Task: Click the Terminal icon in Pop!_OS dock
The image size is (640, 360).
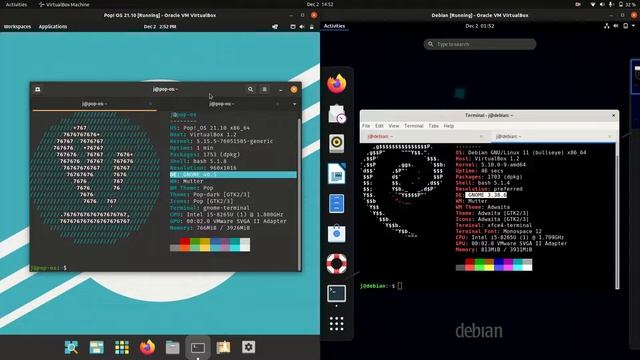Action: point(198,348)
